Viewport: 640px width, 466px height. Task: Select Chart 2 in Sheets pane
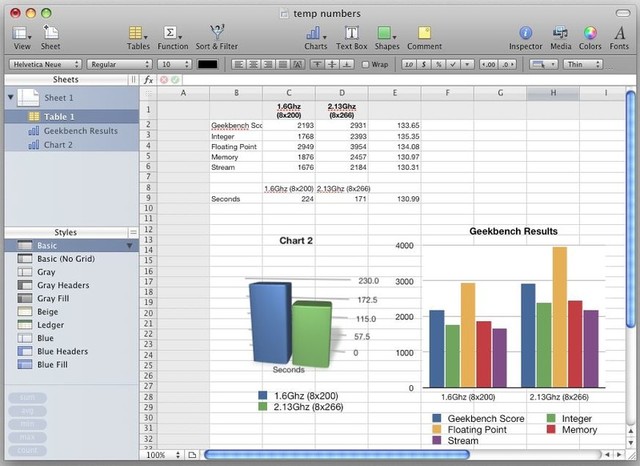[x=72, y=145]
